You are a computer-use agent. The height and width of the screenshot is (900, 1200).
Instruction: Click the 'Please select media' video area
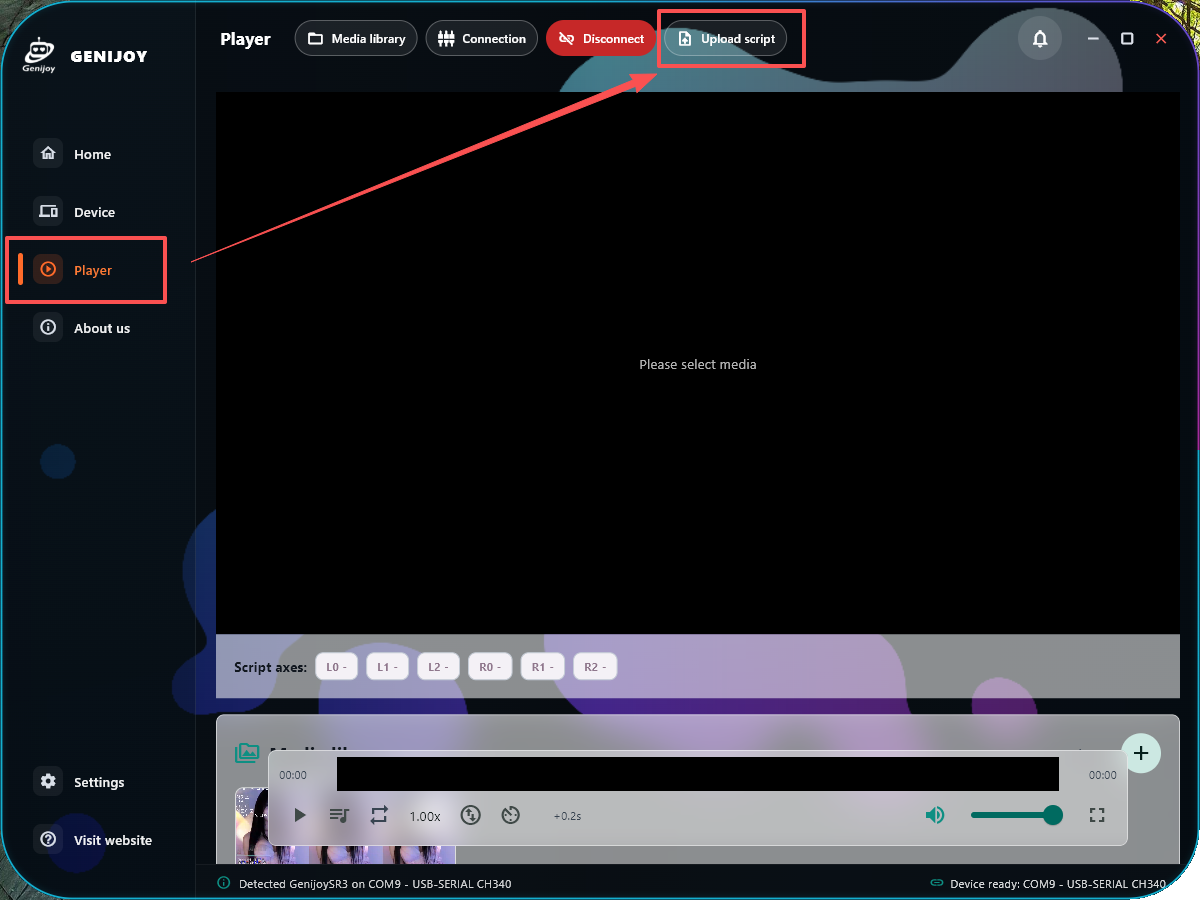tap(698, 364)
